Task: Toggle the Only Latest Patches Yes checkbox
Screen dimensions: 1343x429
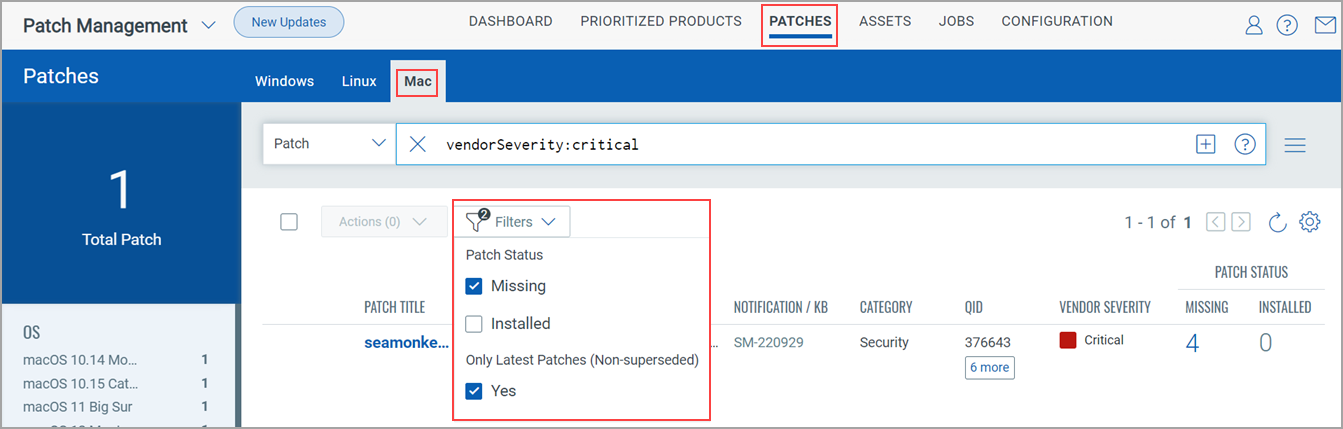Action: point(474,391)
